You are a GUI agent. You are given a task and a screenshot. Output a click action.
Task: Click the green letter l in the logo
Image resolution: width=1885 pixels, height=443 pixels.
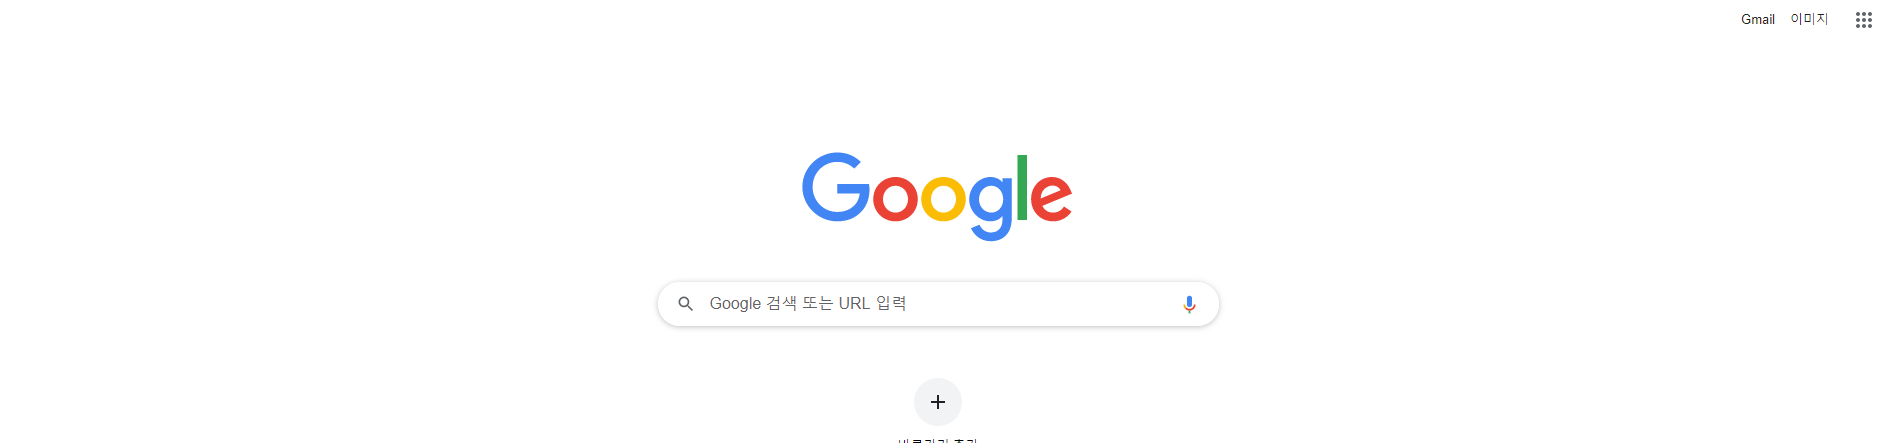(1023, 187)
